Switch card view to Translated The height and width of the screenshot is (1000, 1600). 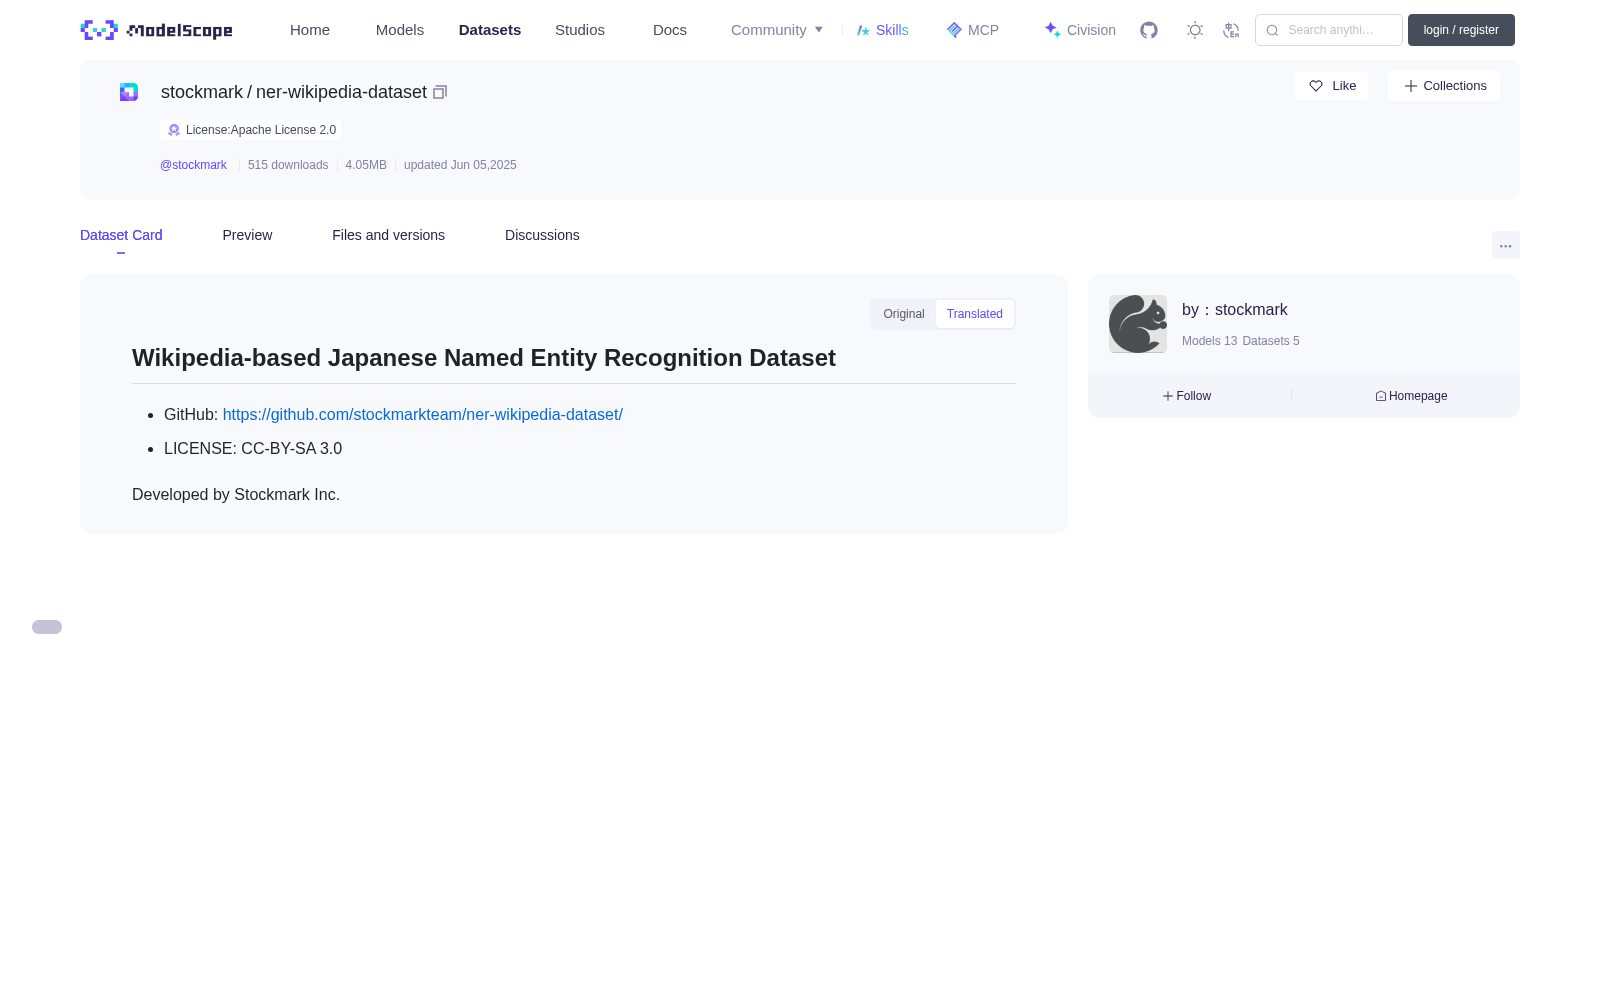[975, 314]
